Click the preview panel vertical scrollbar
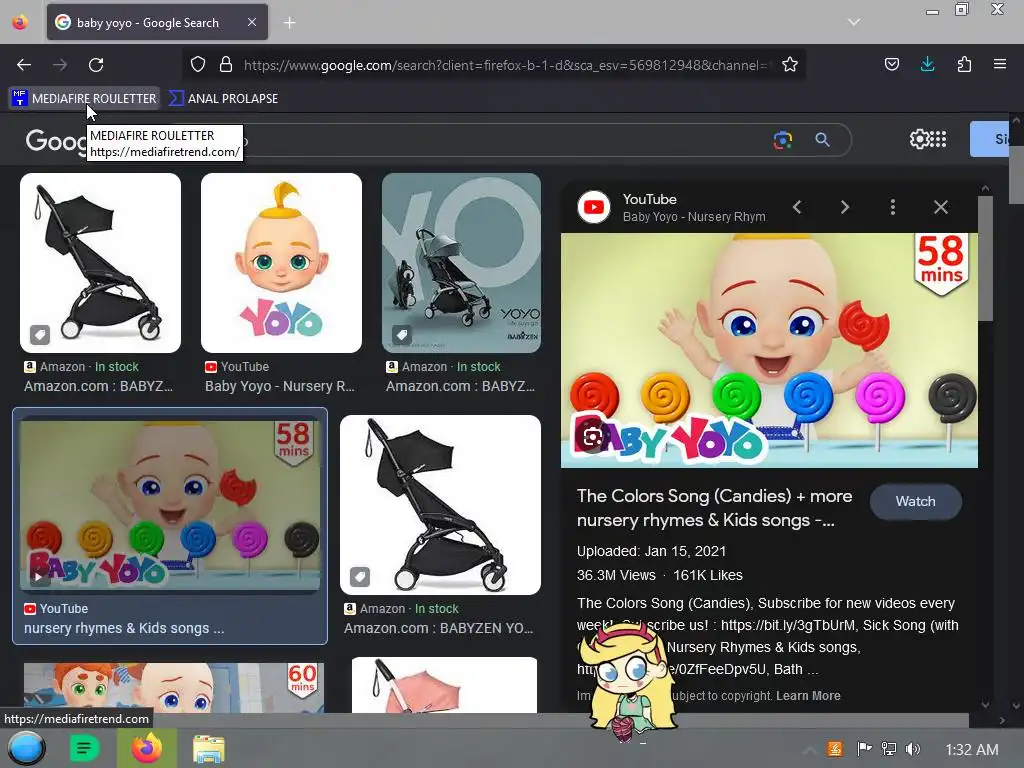1024x768 pixels. coord(985,259)
